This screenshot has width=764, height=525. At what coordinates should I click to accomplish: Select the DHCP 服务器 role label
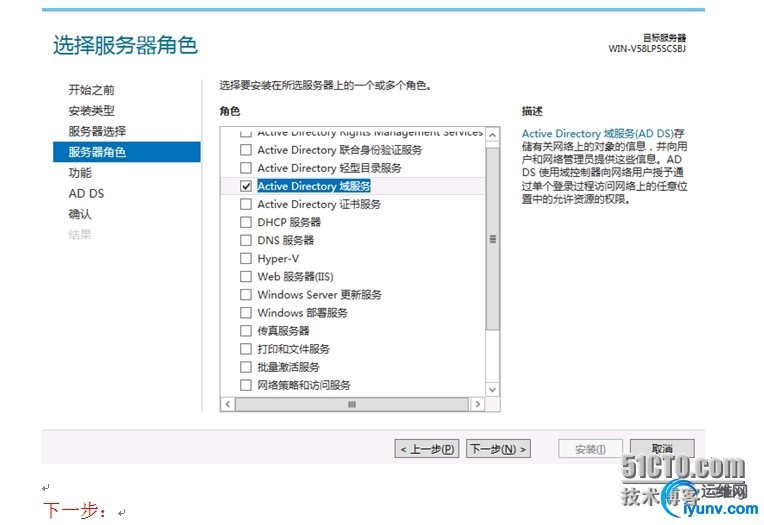(x=289, y=222)
